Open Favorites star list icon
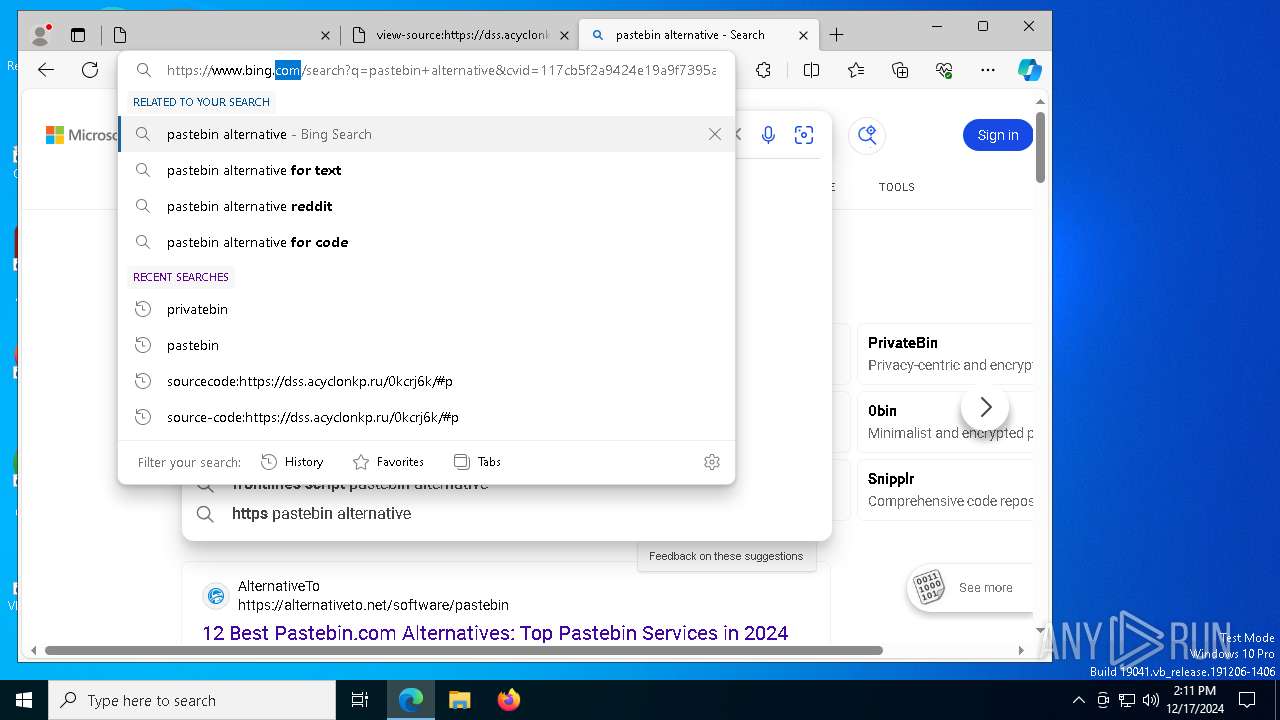1280x720 pixels. click(856, 70)
